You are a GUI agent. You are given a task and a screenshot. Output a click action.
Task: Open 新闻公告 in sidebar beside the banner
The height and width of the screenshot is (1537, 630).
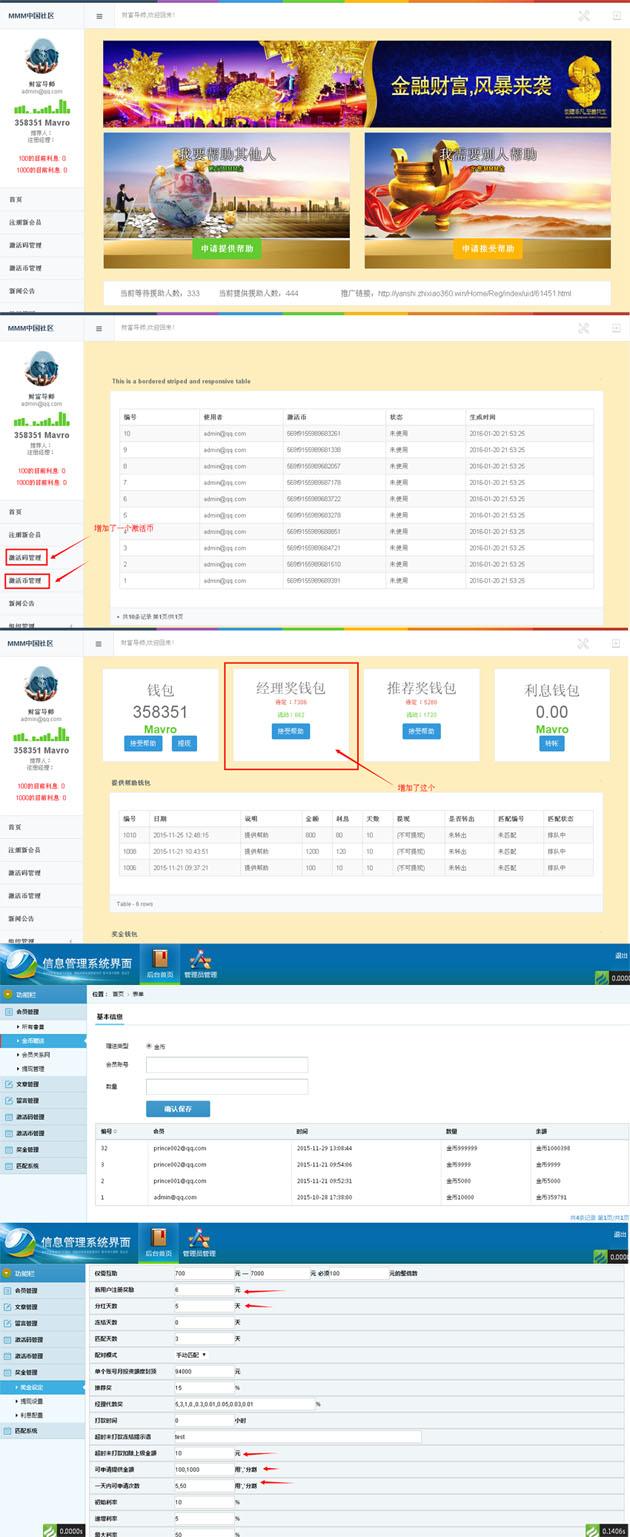(x=23, y=291)
